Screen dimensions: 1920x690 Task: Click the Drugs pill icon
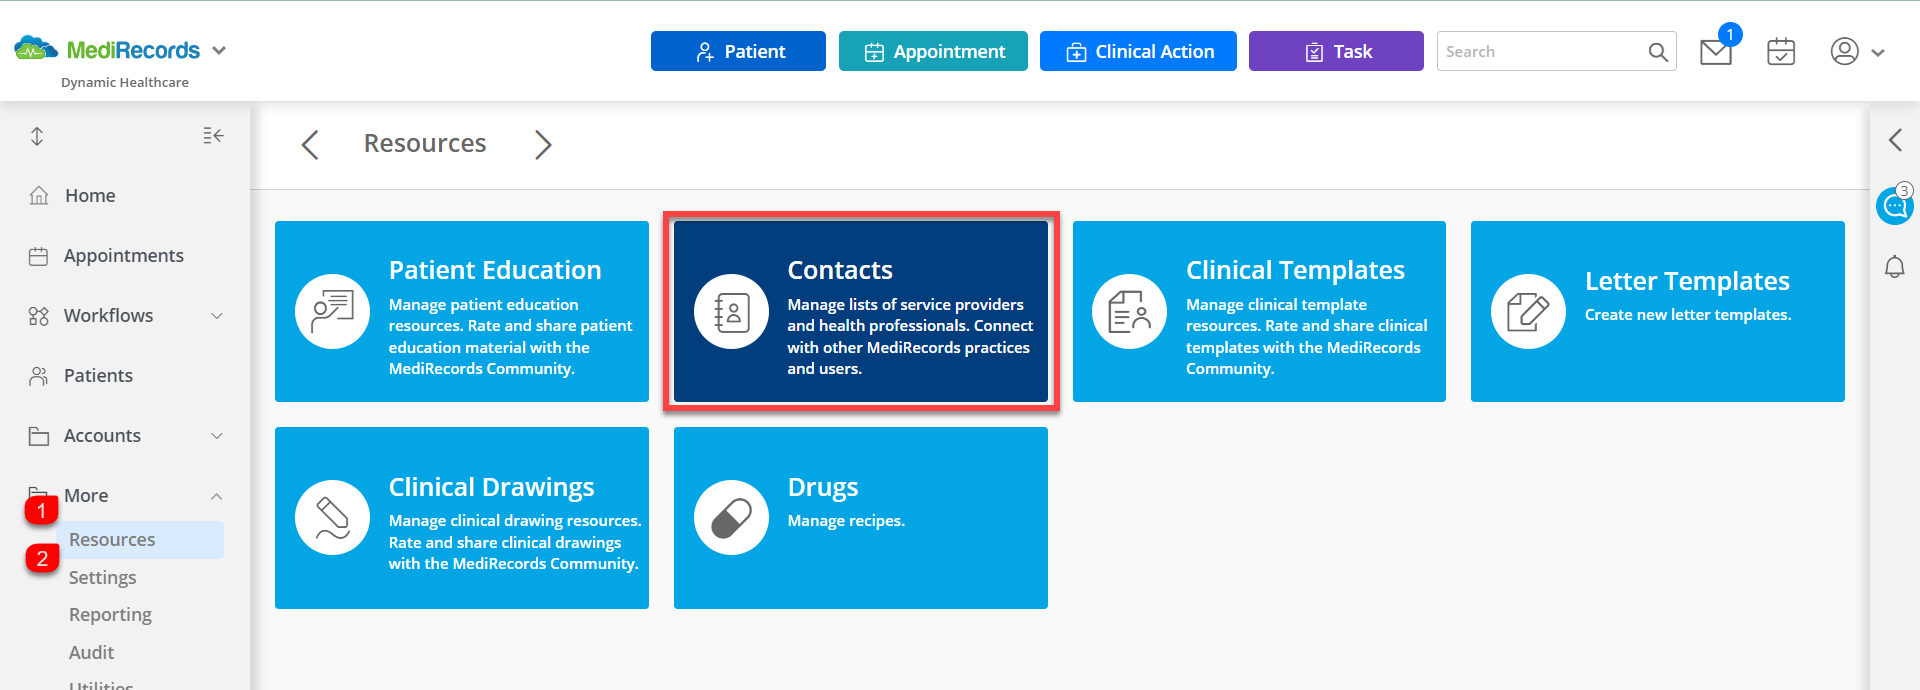731,517
